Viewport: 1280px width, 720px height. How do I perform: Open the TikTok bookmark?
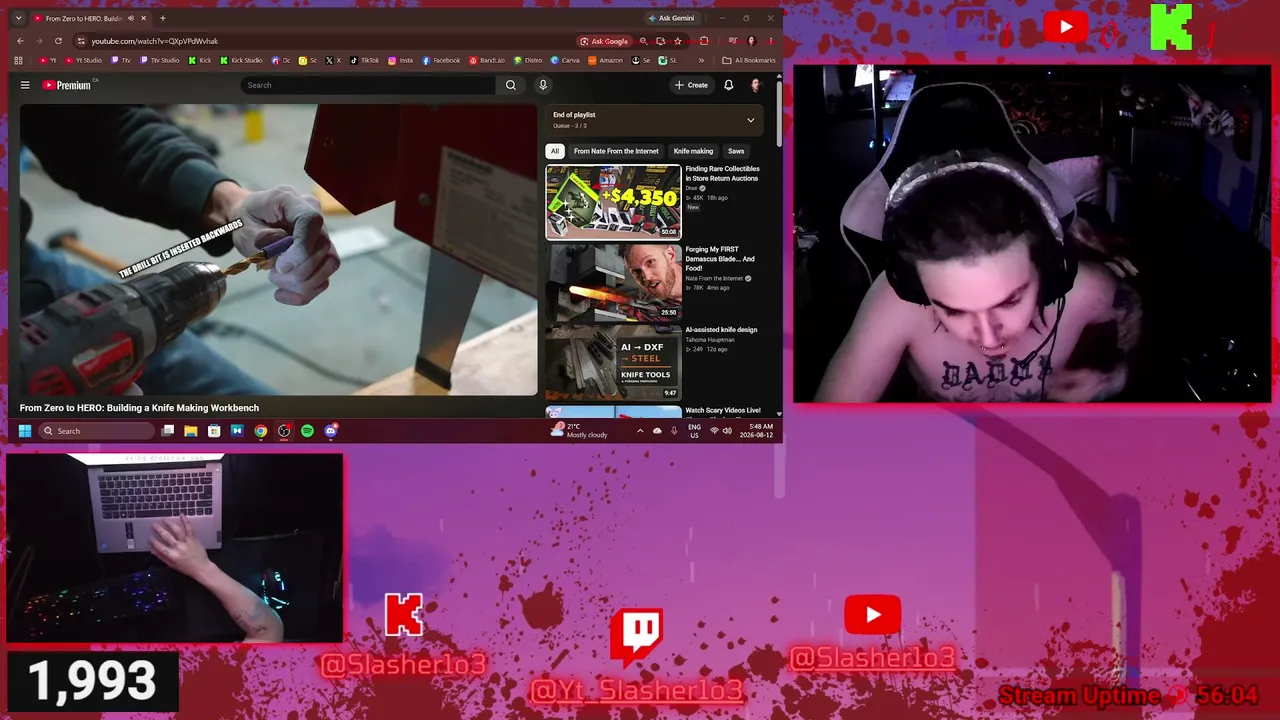coord(365,60)
